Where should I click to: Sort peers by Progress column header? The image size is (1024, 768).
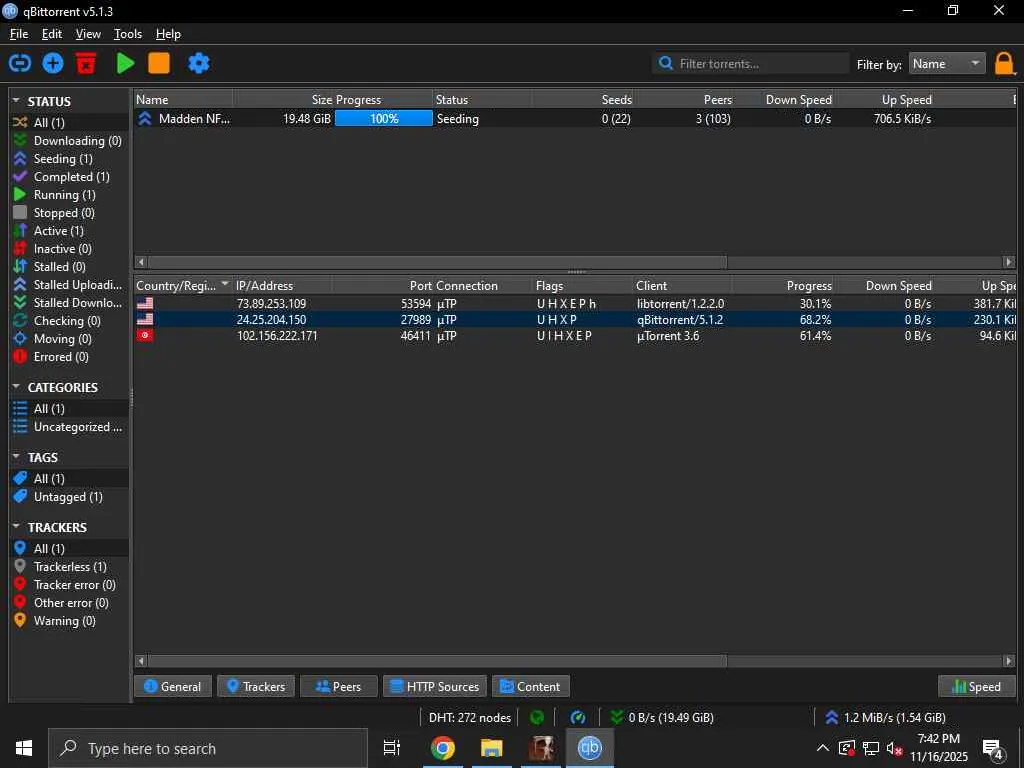point(784,285)
